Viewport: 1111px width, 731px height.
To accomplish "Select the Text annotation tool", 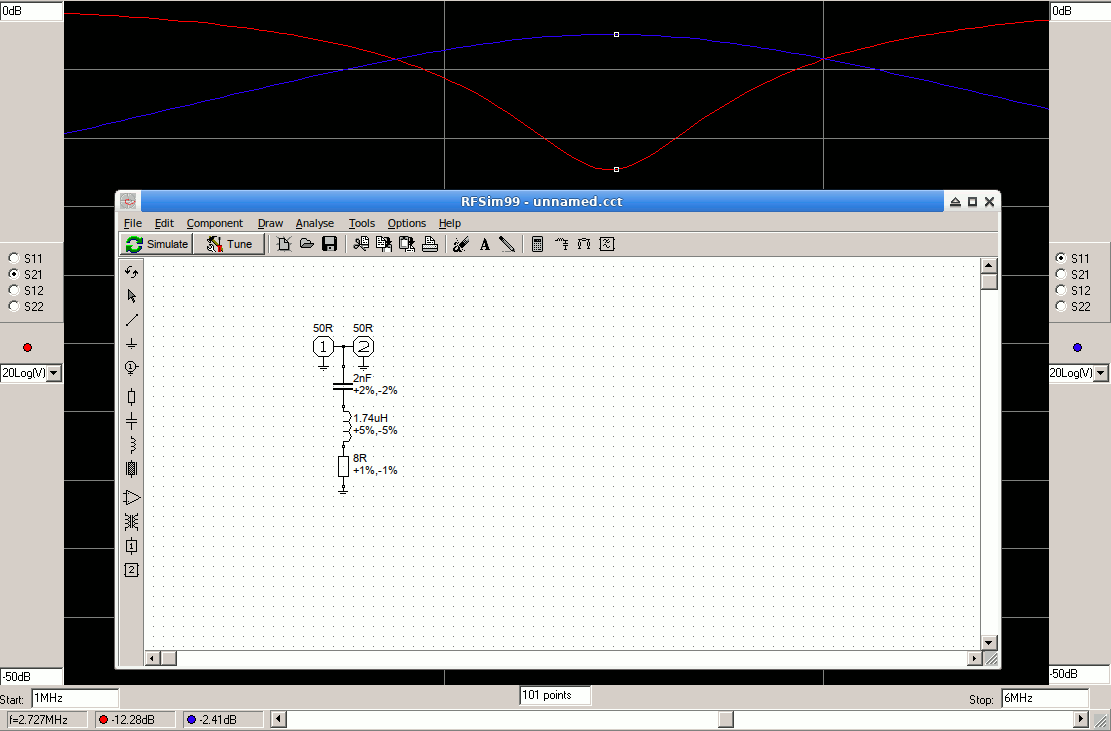I will 484,243.
